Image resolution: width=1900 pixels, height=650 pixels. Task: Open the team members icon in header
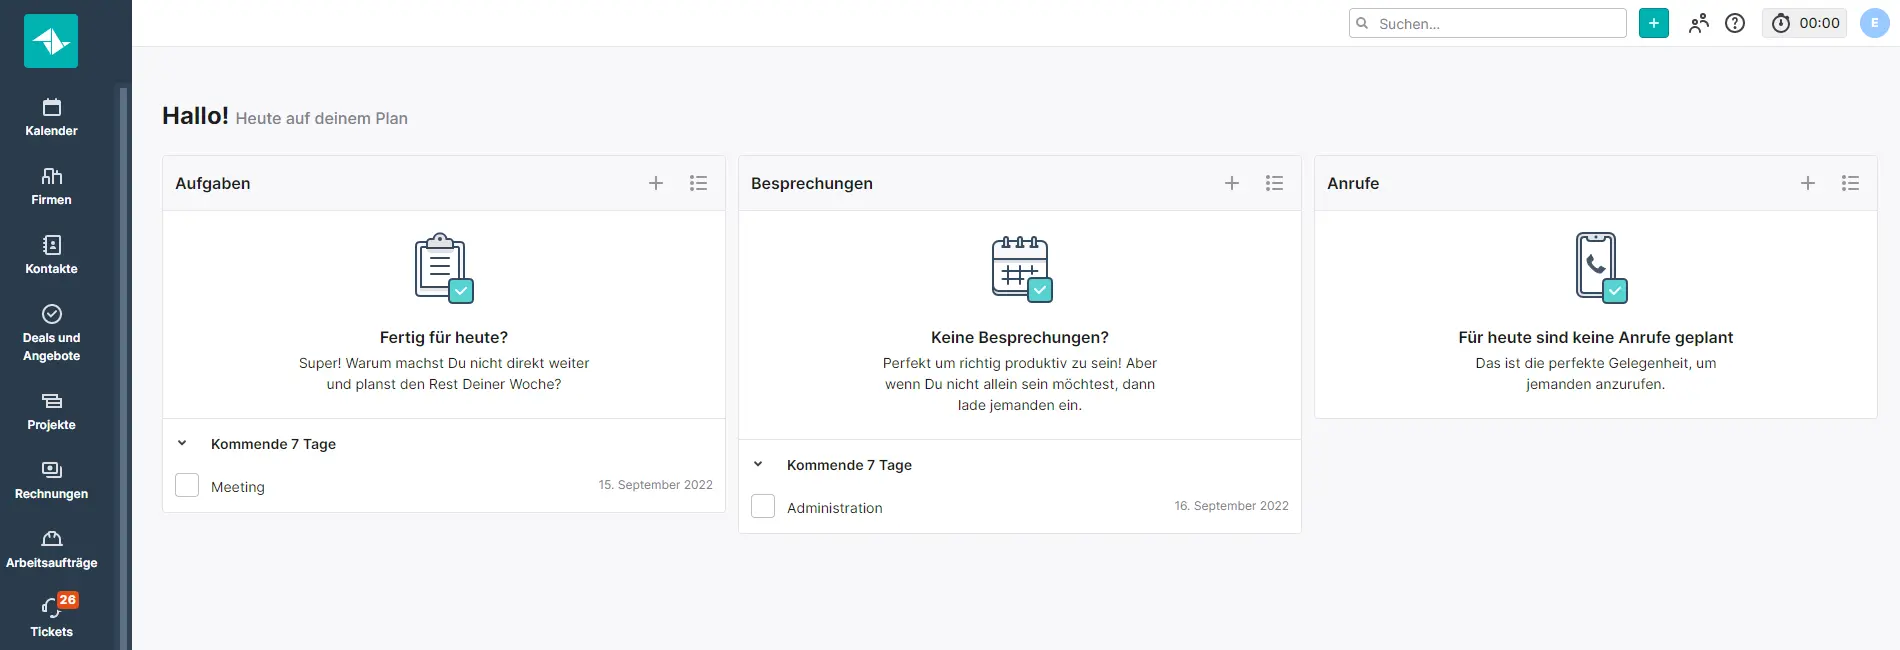click(1698, 23)
